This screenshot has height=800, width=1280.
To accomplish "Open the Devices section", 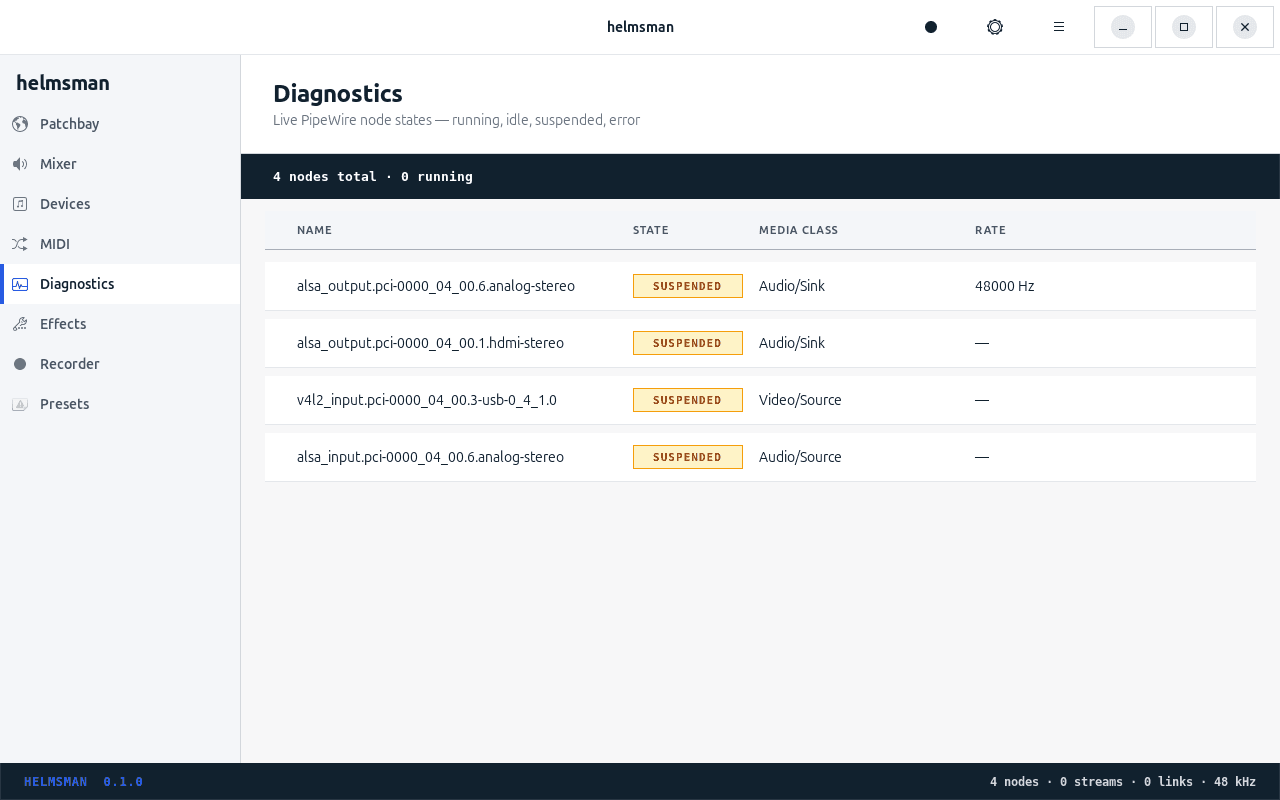I will pos(120,204).
